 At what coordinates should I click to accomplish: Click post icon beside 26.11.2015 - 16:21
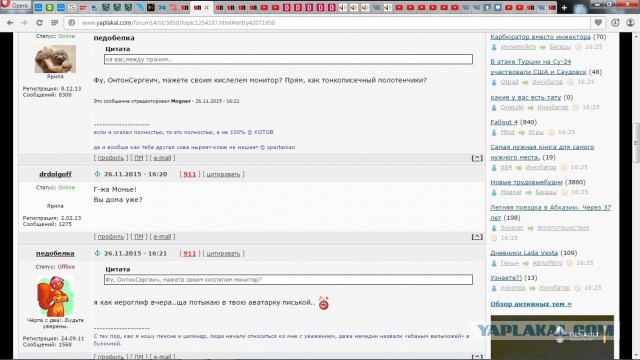coord(97,253)
